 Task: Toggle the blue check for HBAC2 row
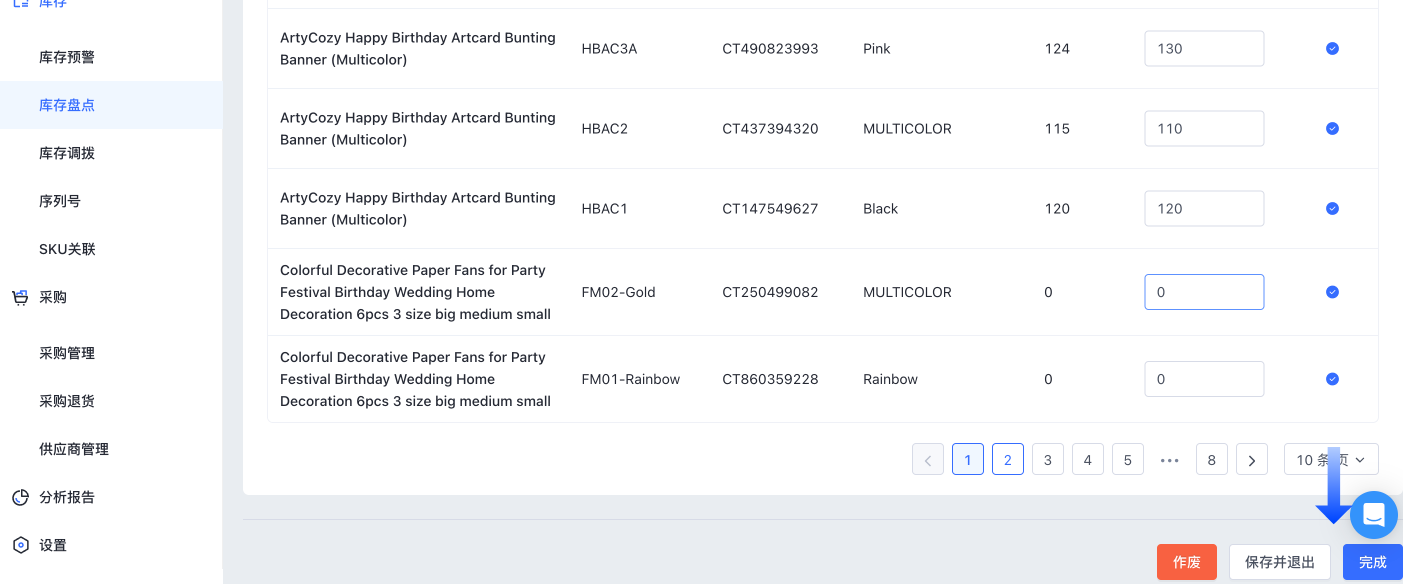coord(1332,128)
